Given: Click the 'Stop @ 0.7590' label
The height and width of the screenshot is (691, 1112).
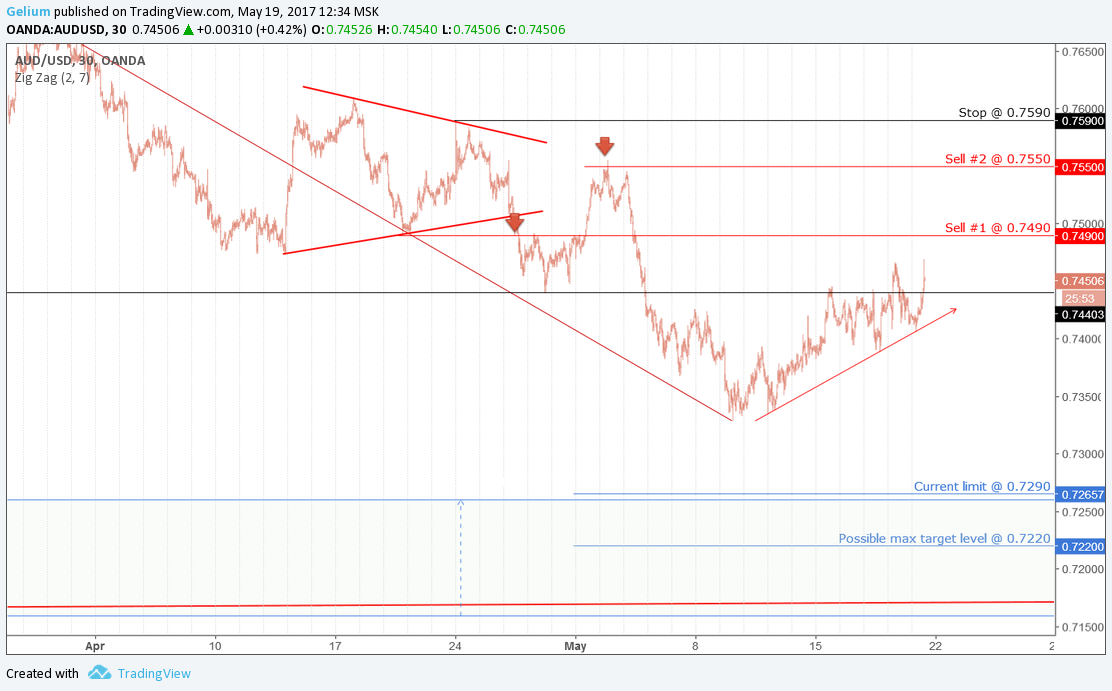Looking at the screenshot, I should [x=1004, y=112].
